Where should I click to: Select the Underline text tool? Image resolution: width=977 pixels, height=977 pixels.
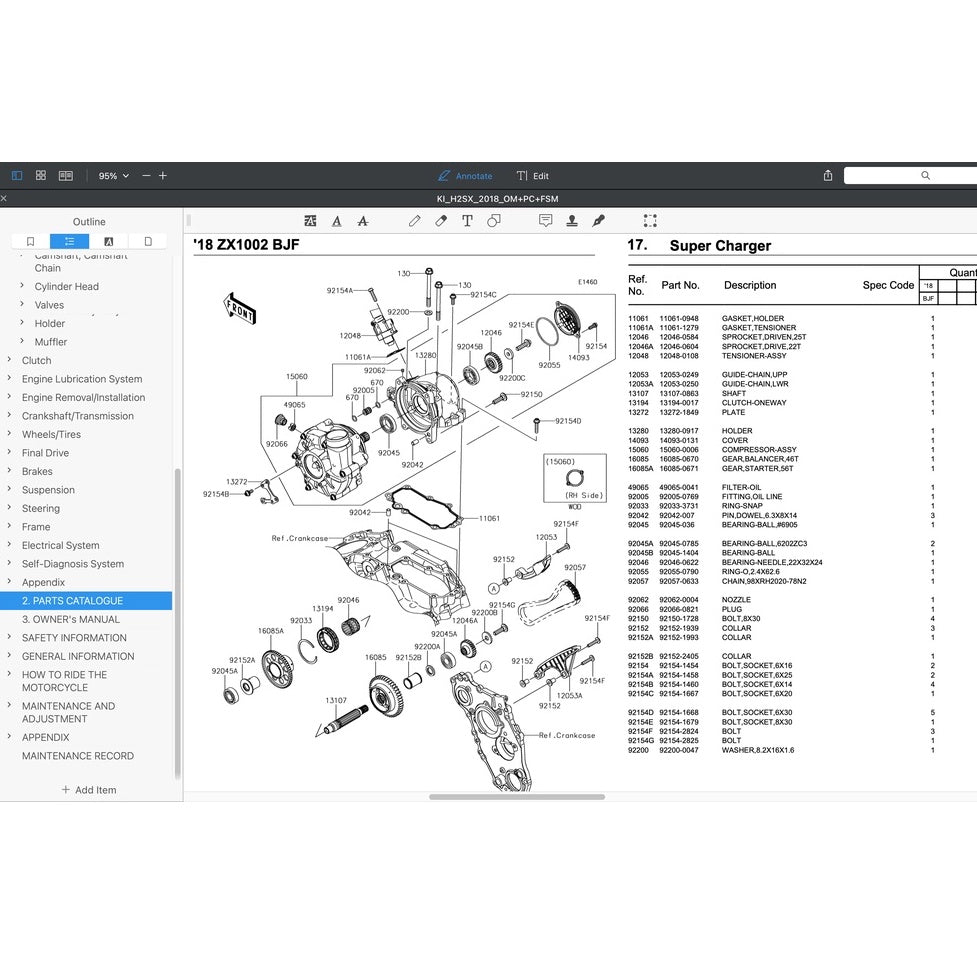[x=337, y=222]
